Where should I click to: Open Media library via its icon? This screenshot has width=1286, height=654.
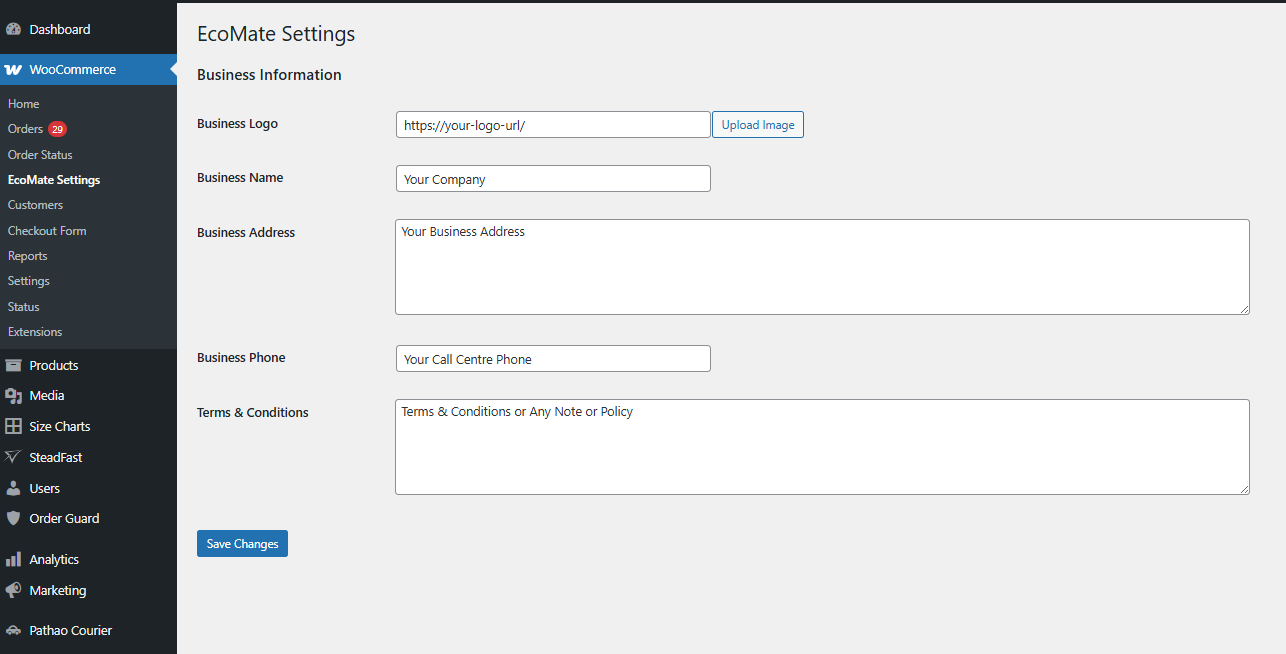(13, 395)
